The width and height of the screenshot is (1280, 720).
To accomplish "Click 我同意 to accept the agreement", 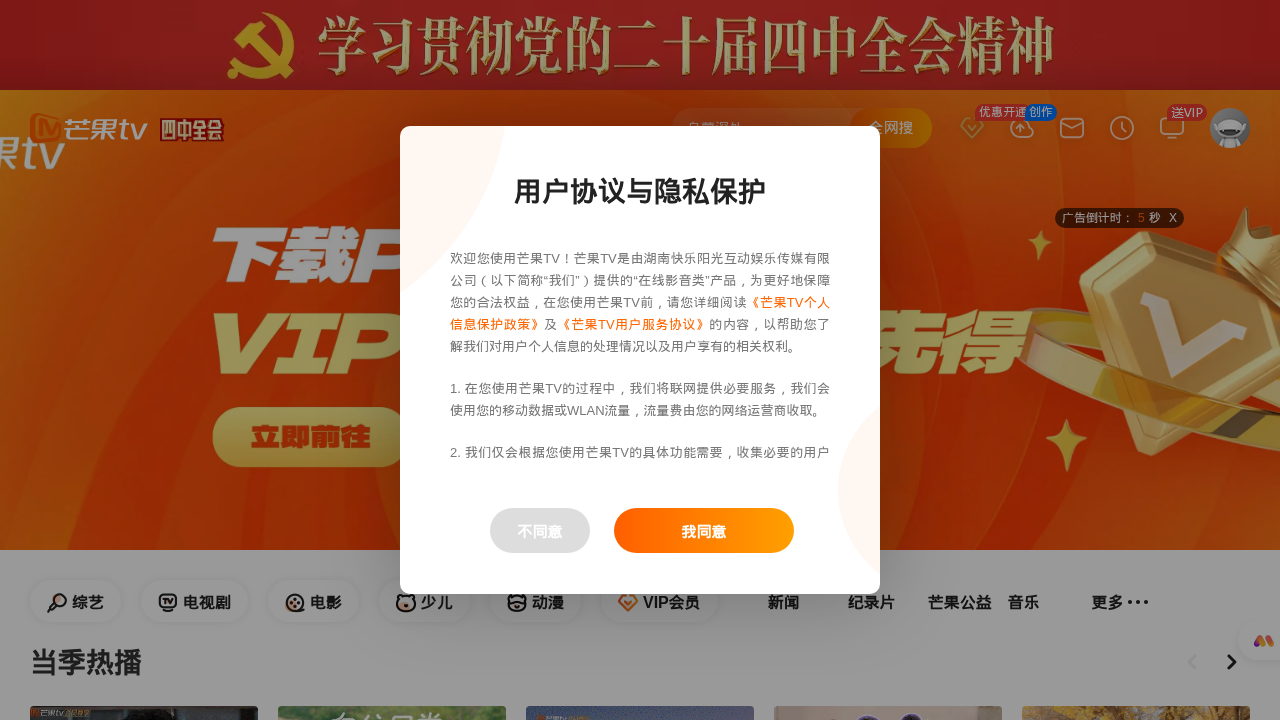I will click(704, 531).
